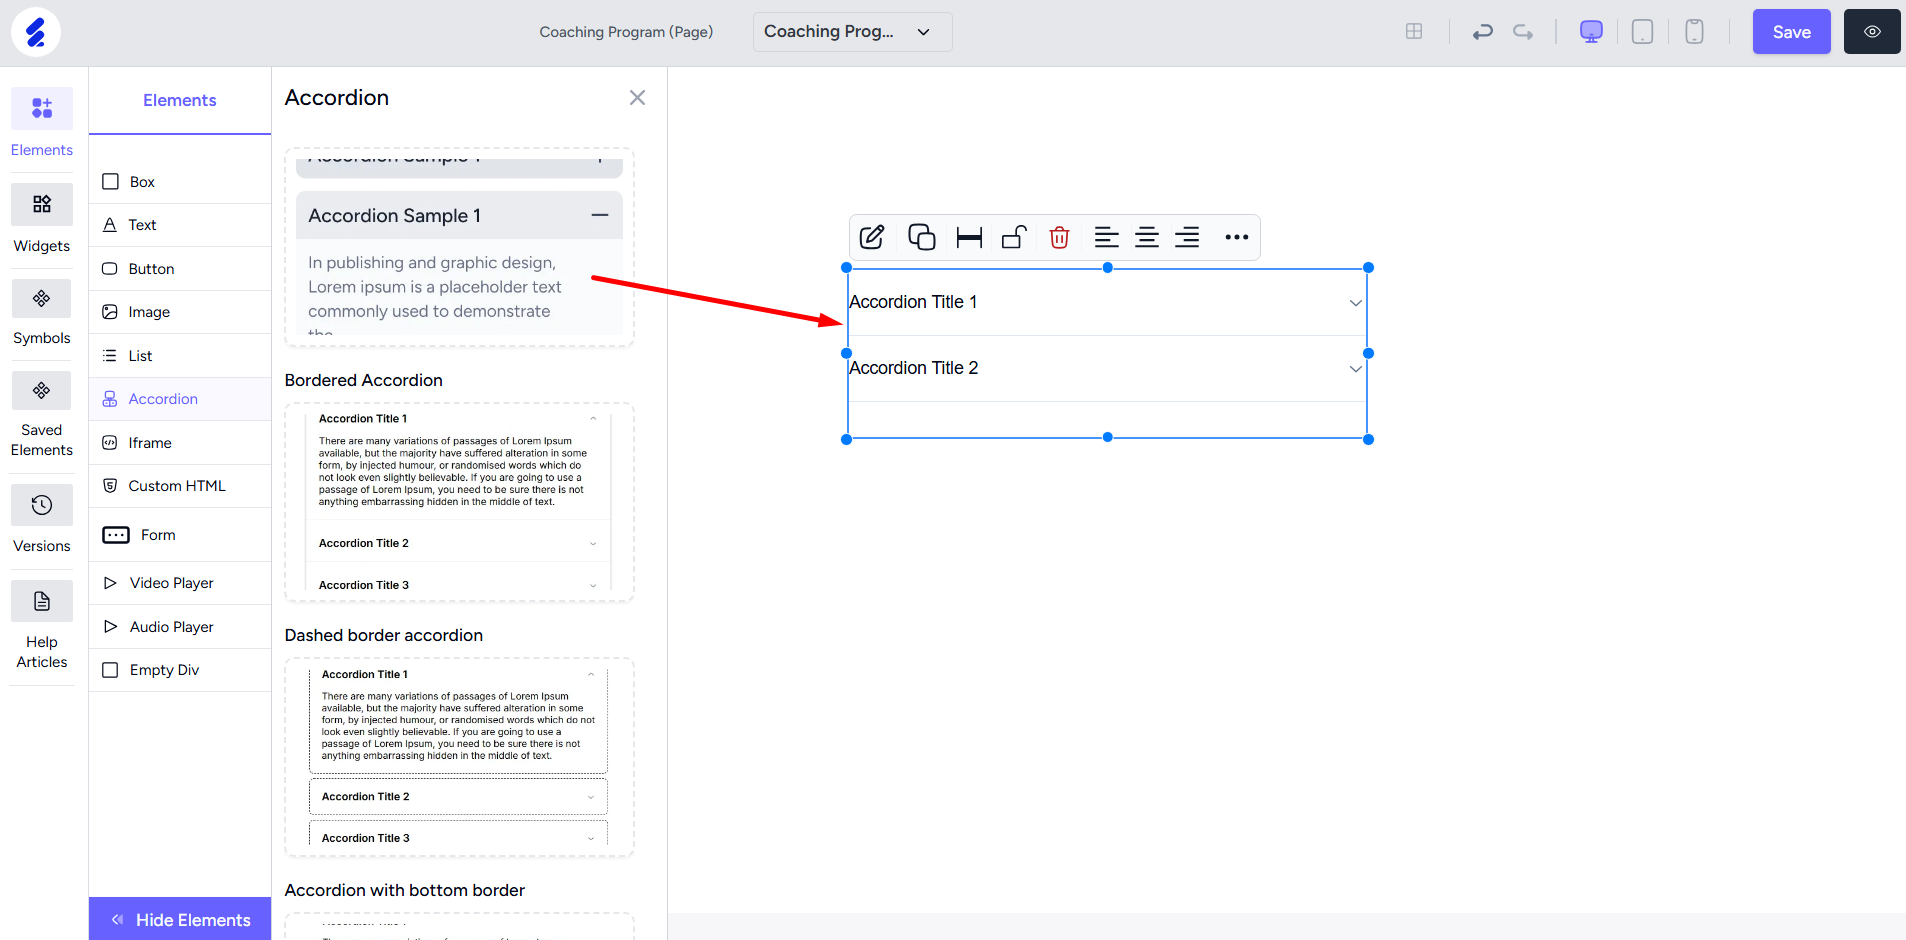Choose the Empty Div element
This screenshot has height=940, width=1906.
[x=180, y=670]
